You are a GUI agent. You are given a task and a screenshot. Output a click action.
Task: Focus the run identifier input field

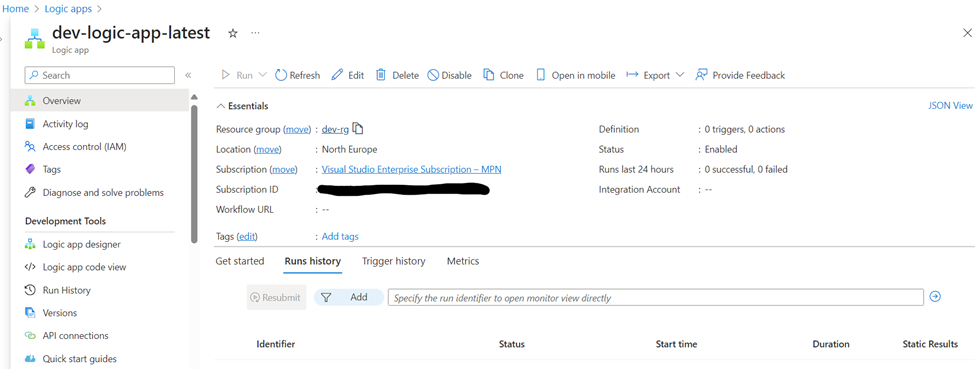(x=655, y=297)
